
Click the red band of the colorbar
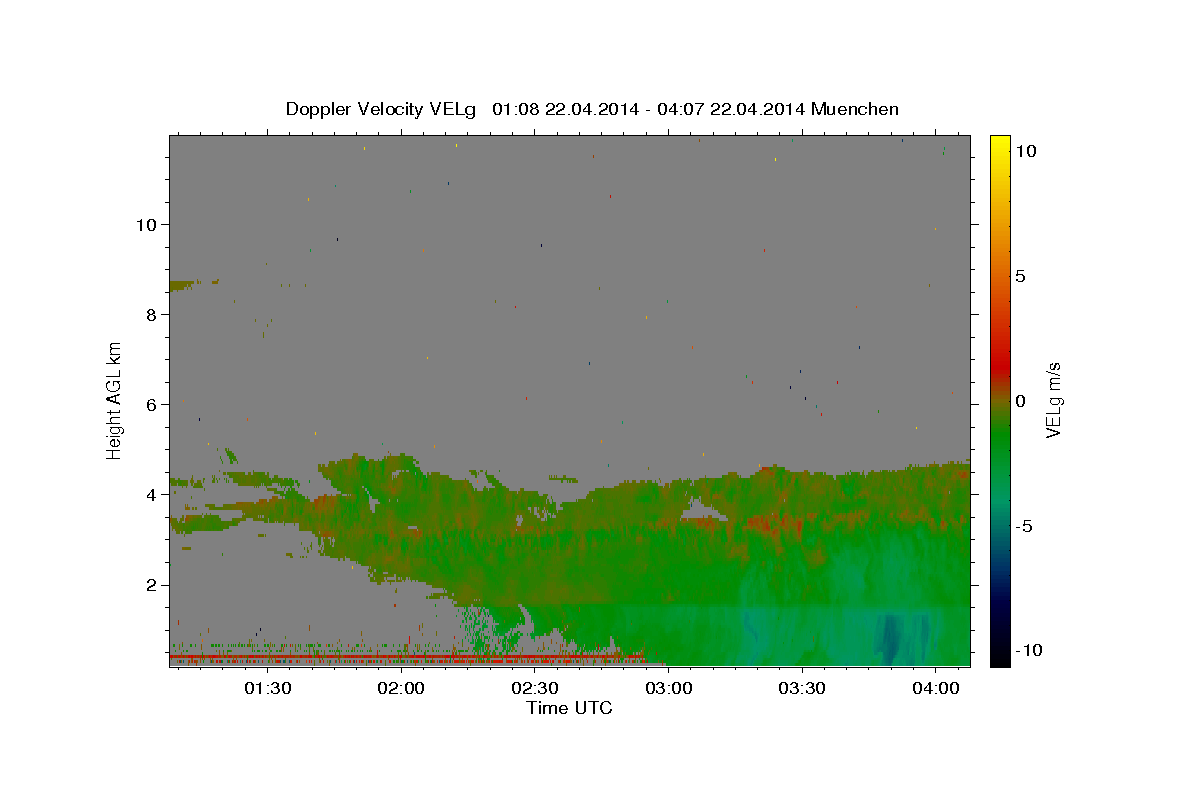pos(999,365)
